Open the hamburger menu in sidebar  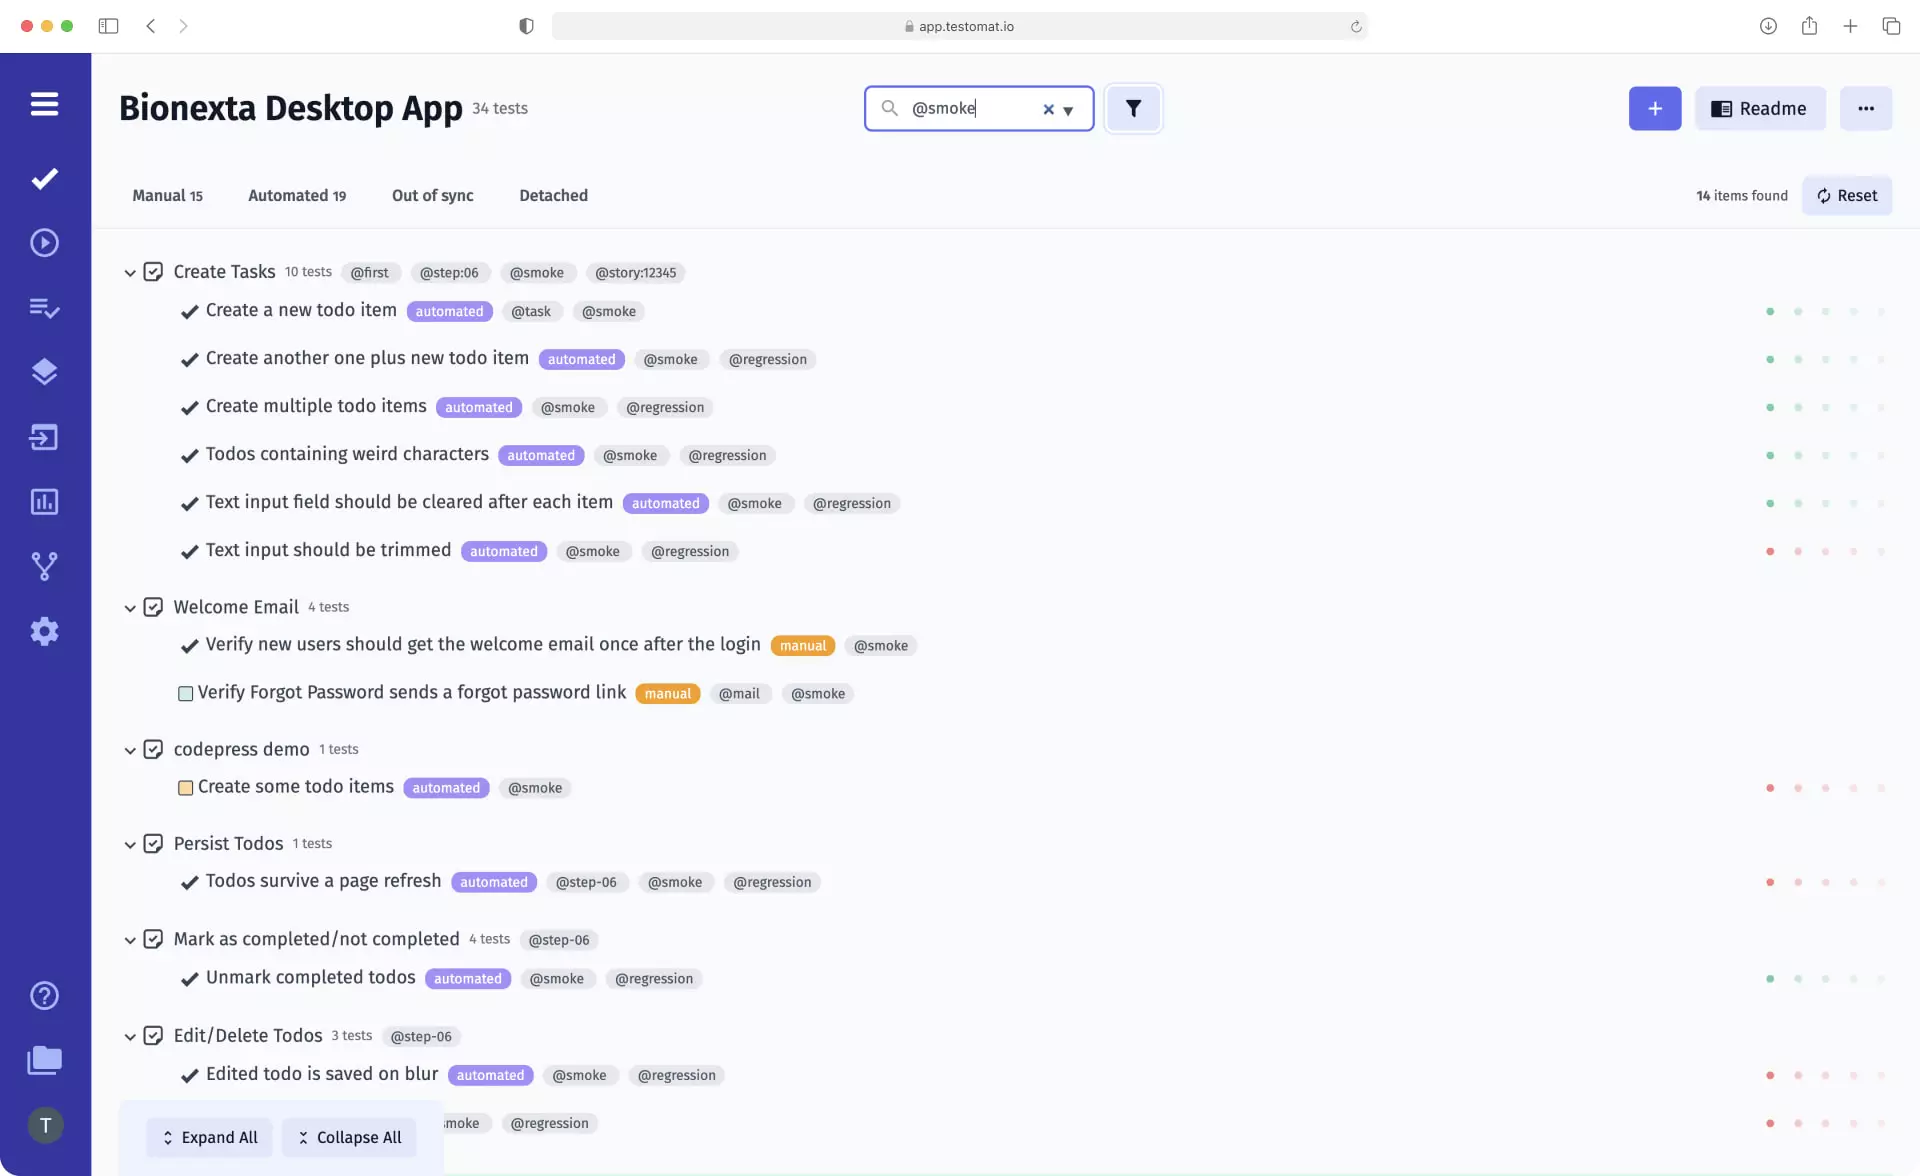tap(44, 104)
